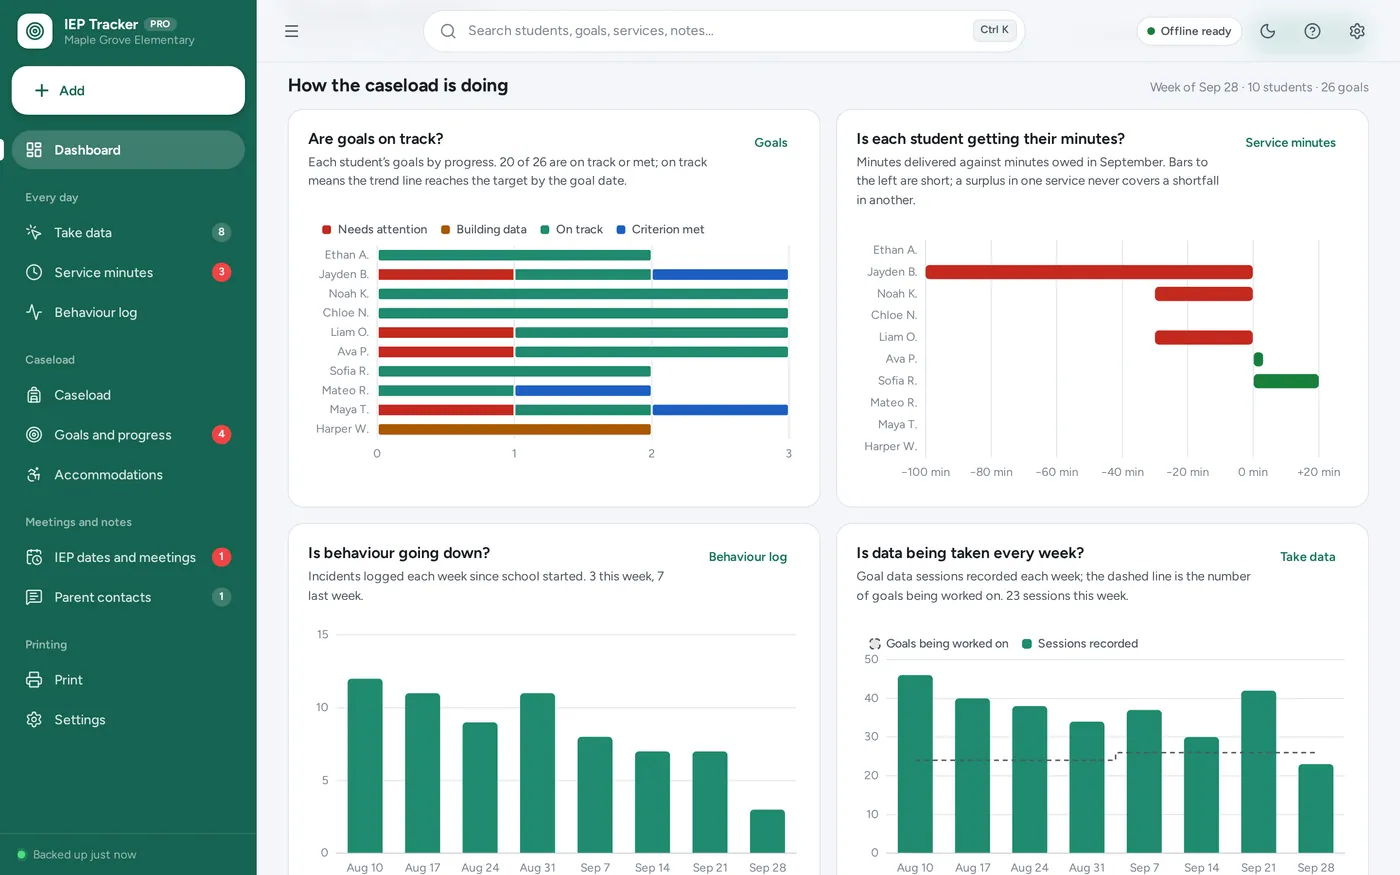
Task: Click the green backed-up status dot
Action: (21, 855)
